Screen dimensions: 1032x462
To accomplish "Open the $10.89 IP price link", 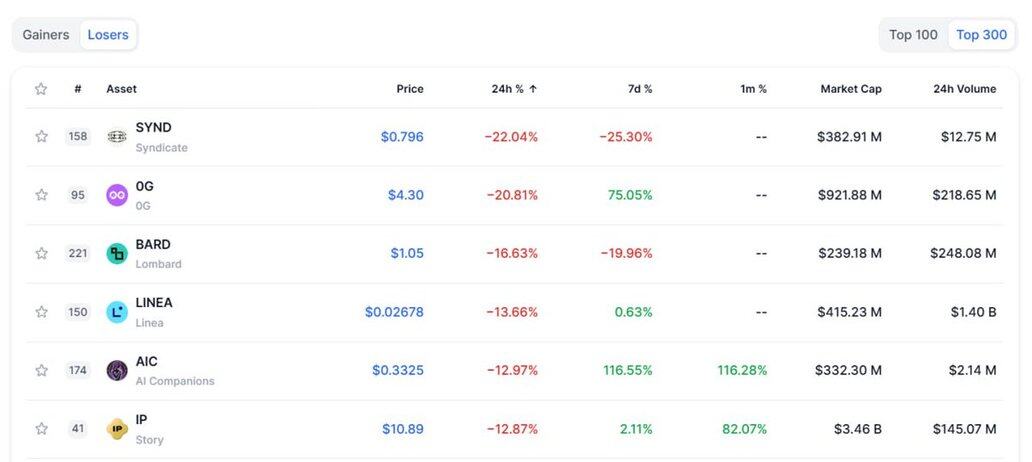I will pos(403,429).
